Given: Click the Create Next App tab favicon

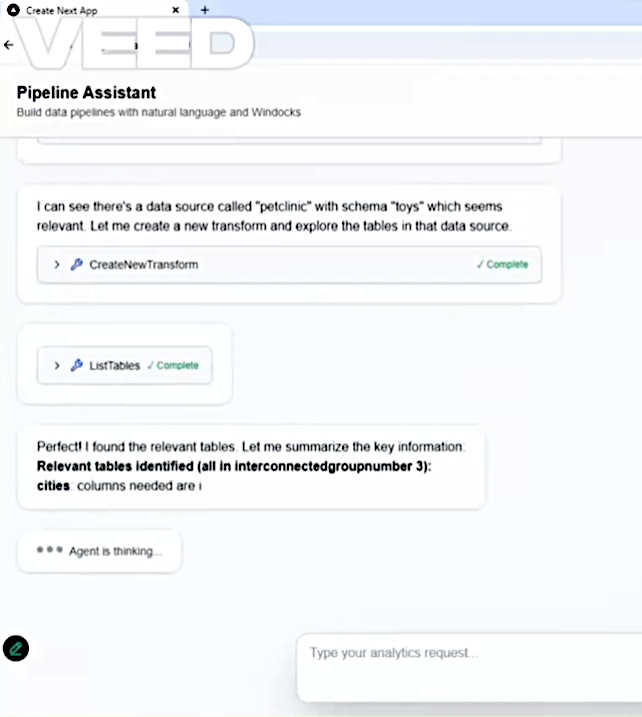Looking at the screenshot, I should point(14,9).
